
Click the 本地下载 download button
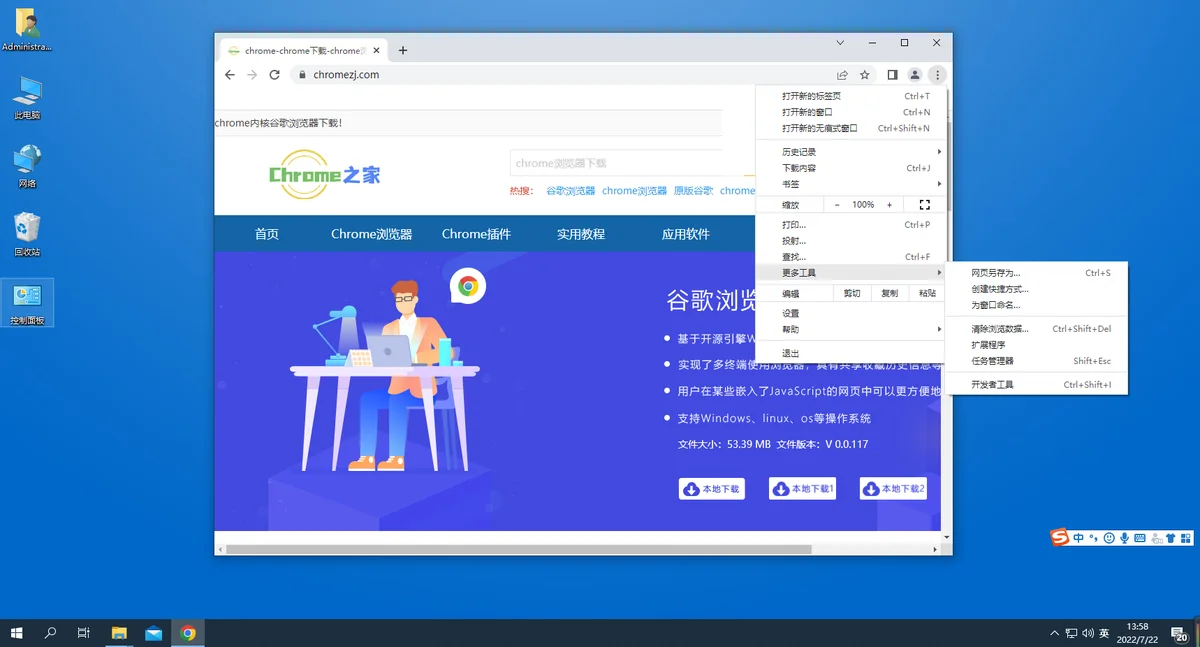(712, 489)
